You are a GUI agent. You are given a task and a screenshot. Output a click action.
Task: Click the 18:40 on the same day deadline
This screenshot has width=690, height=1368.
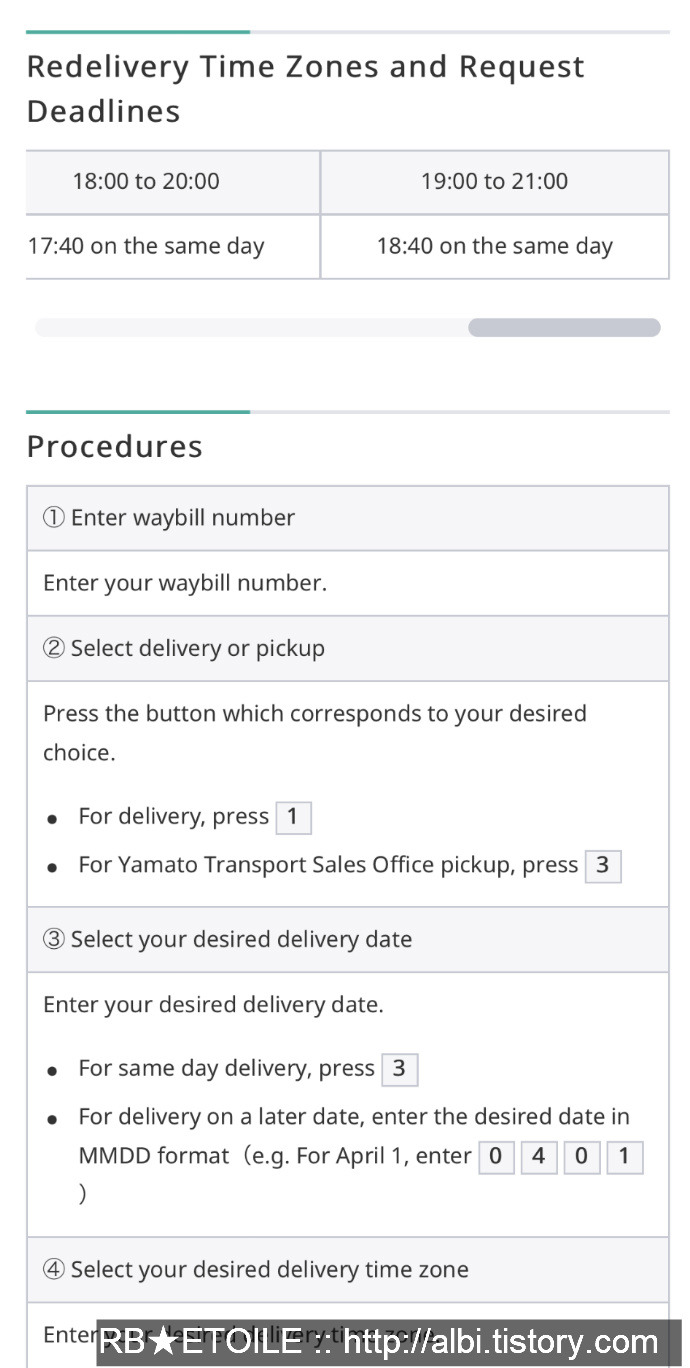point(495,246)
